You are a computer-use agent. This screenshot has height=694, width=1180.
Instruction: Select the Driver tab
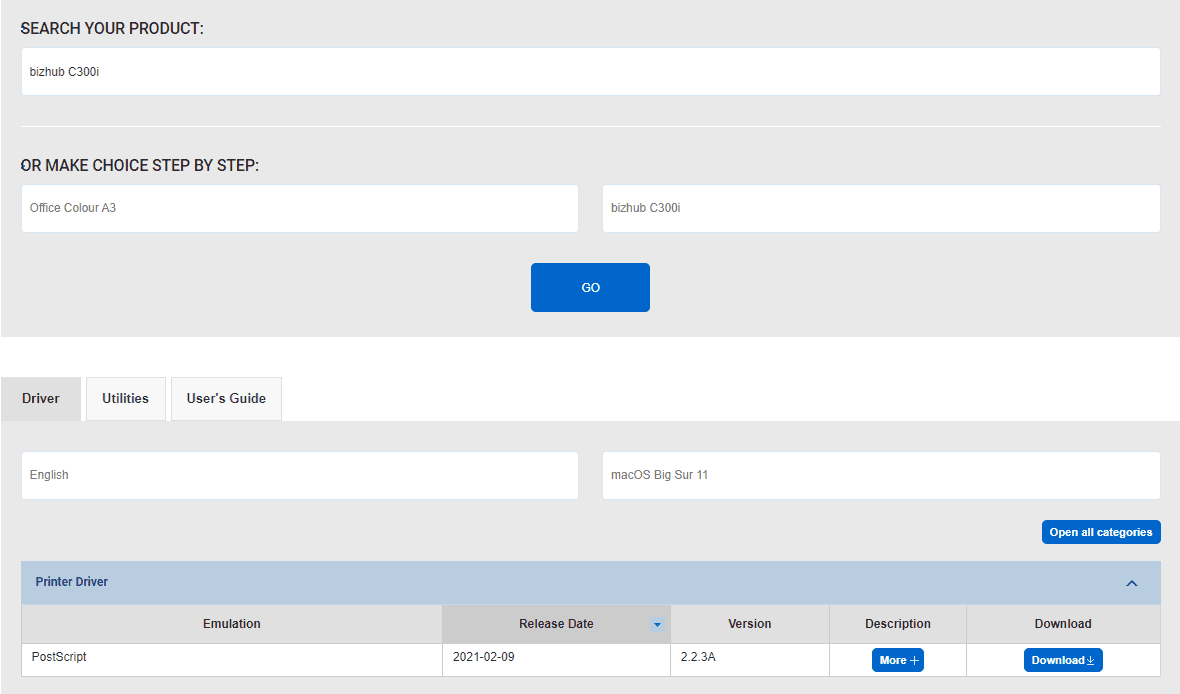coord(41,399)
